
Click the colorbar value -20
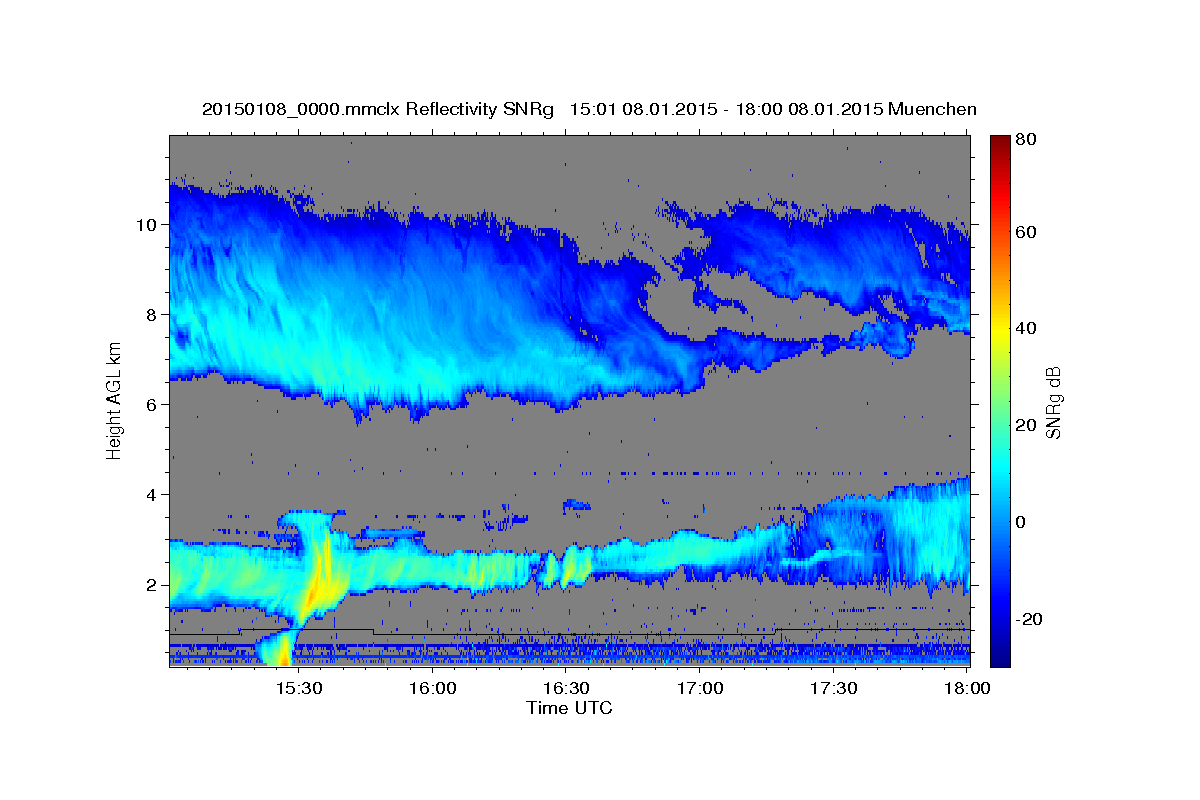pos(1028,619)
